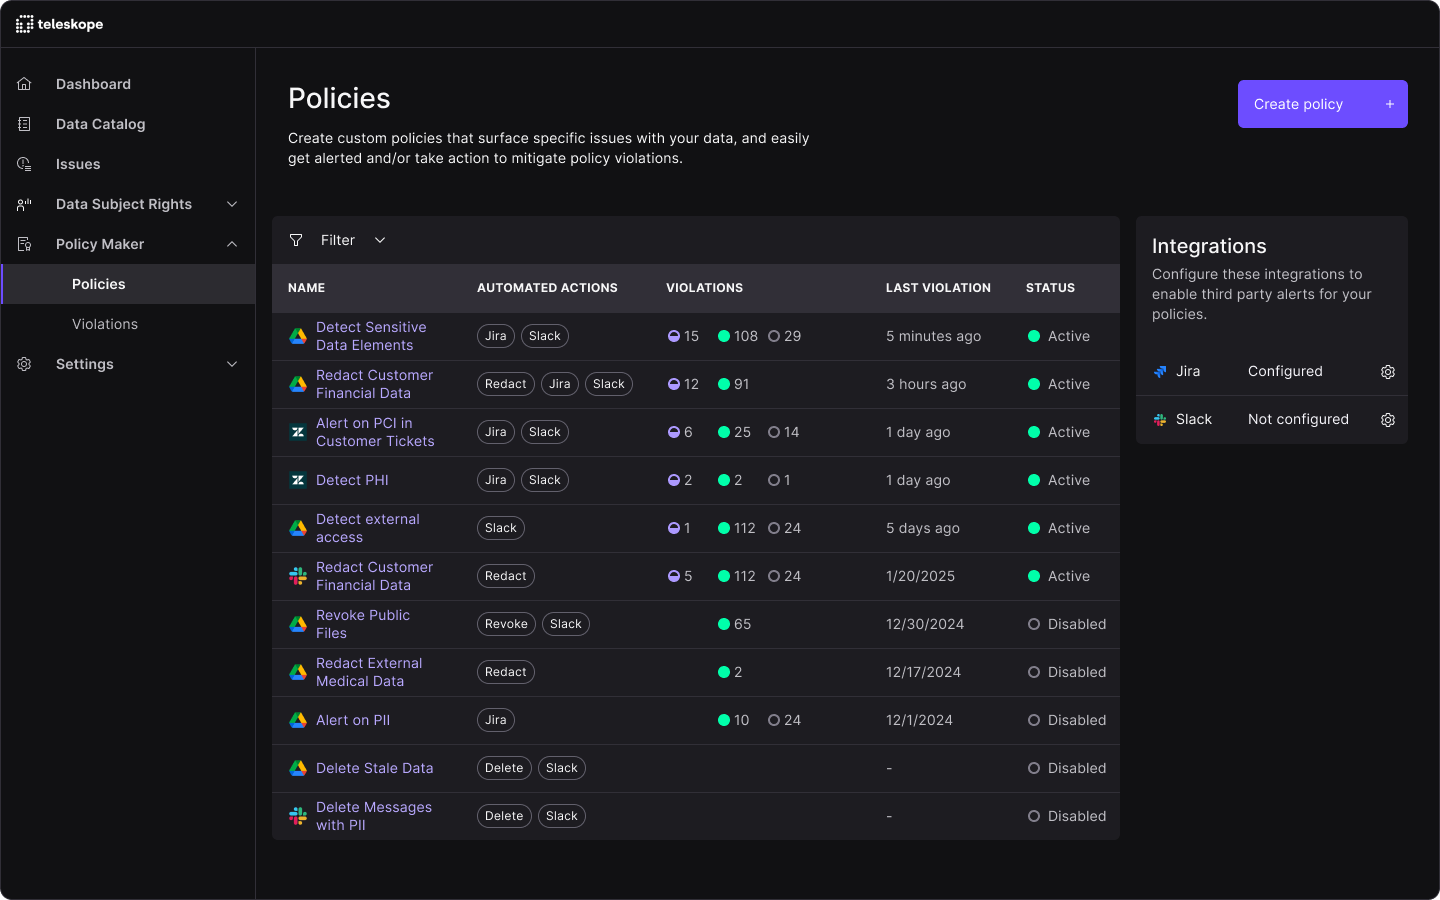Screen dimensions: 1440x900
Task: Click the Create policy button
Action: (x=1322, y=104)
